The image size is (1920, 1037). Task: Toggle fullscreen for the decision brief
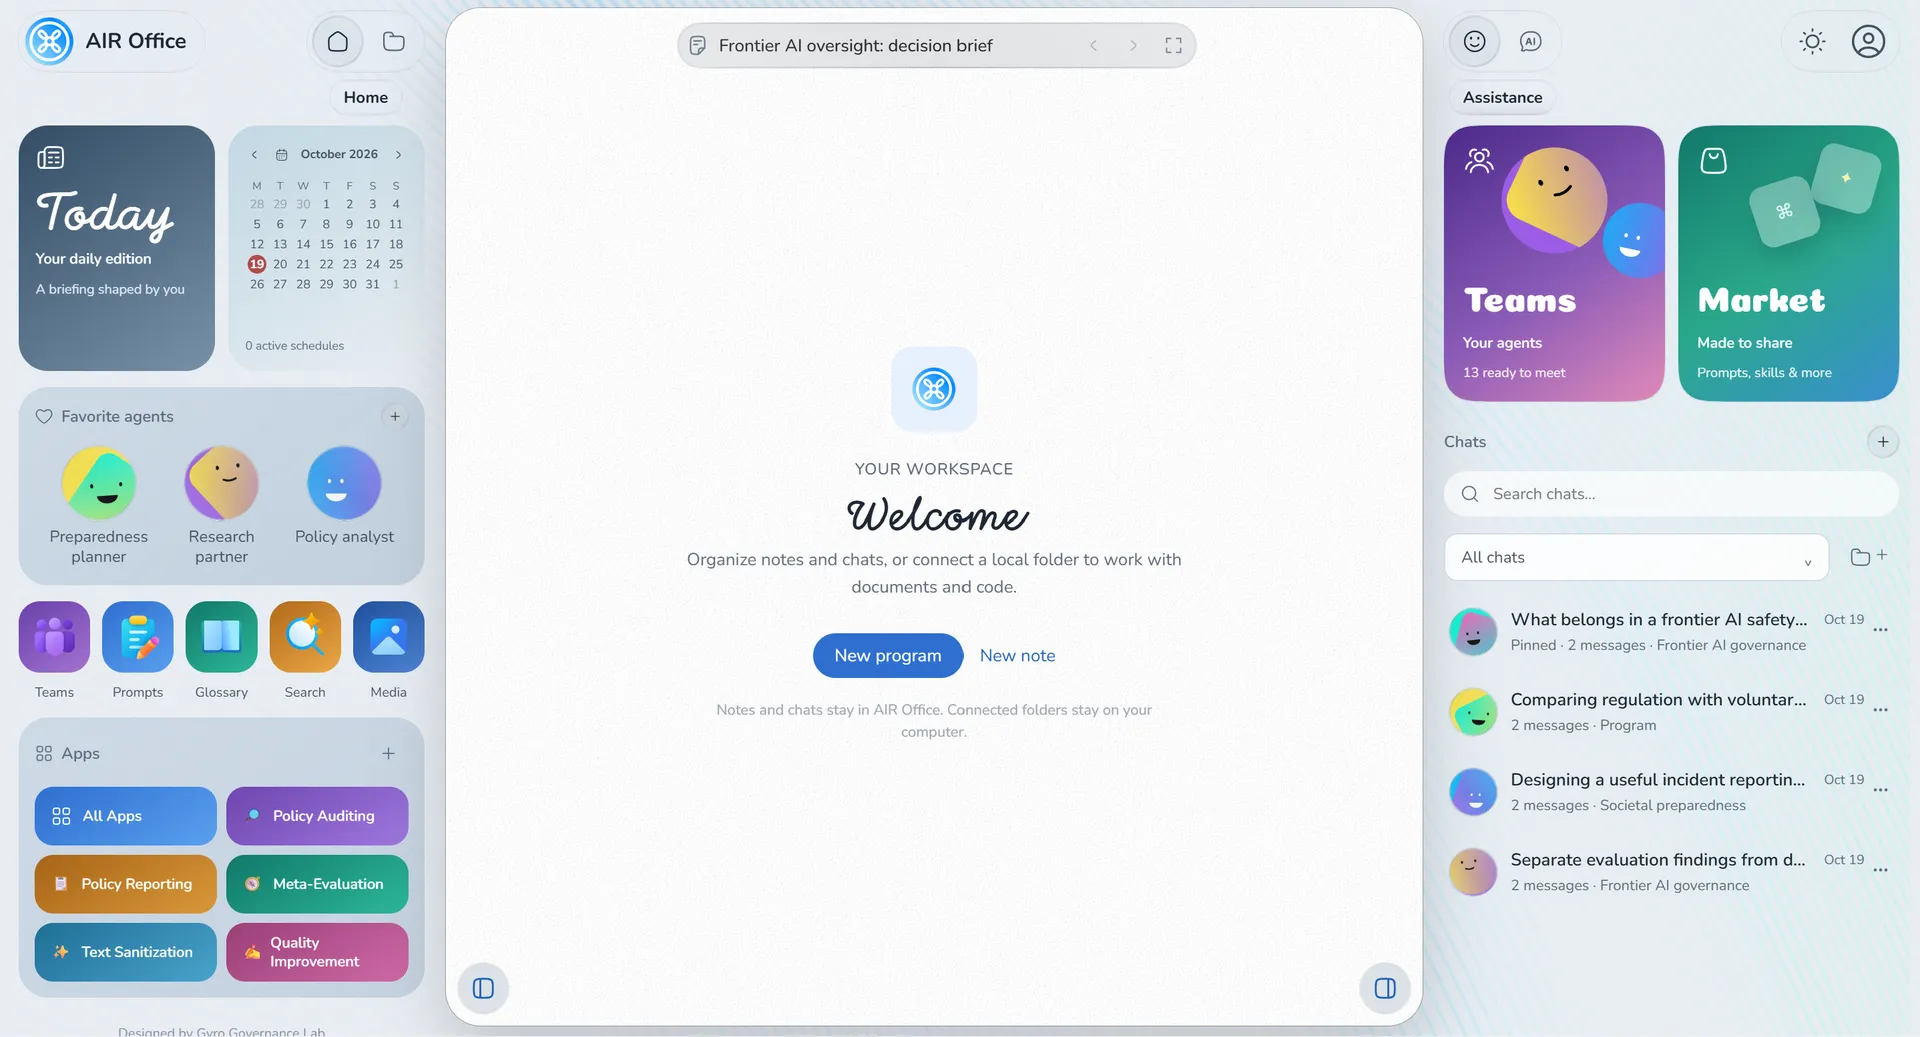[x=1173, y=45]
